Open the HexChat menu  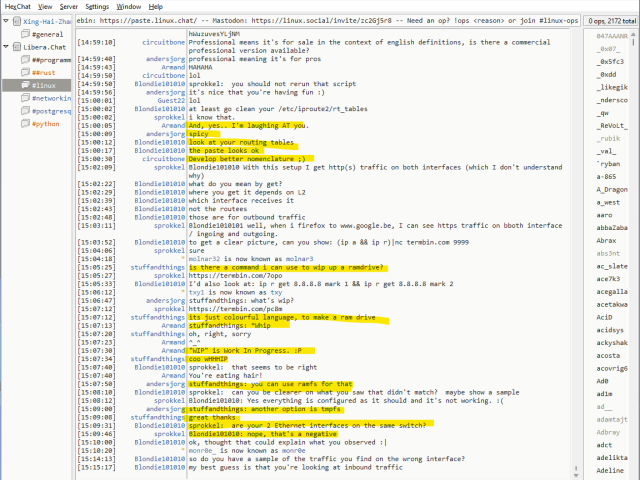coord(20,6)
